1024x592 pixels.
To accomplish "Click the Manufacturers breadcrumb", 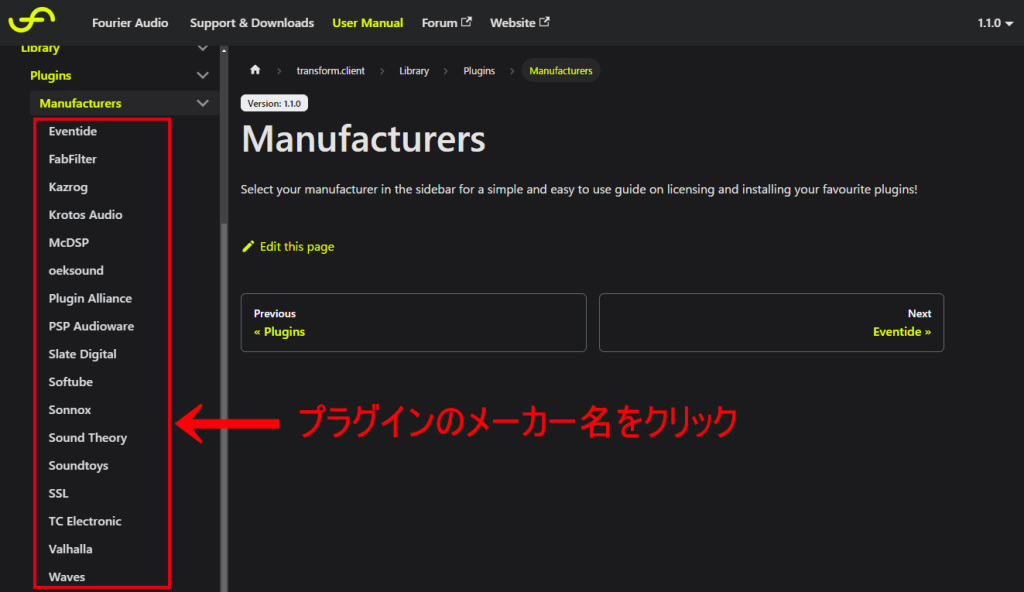I will (x=561, y=71).
